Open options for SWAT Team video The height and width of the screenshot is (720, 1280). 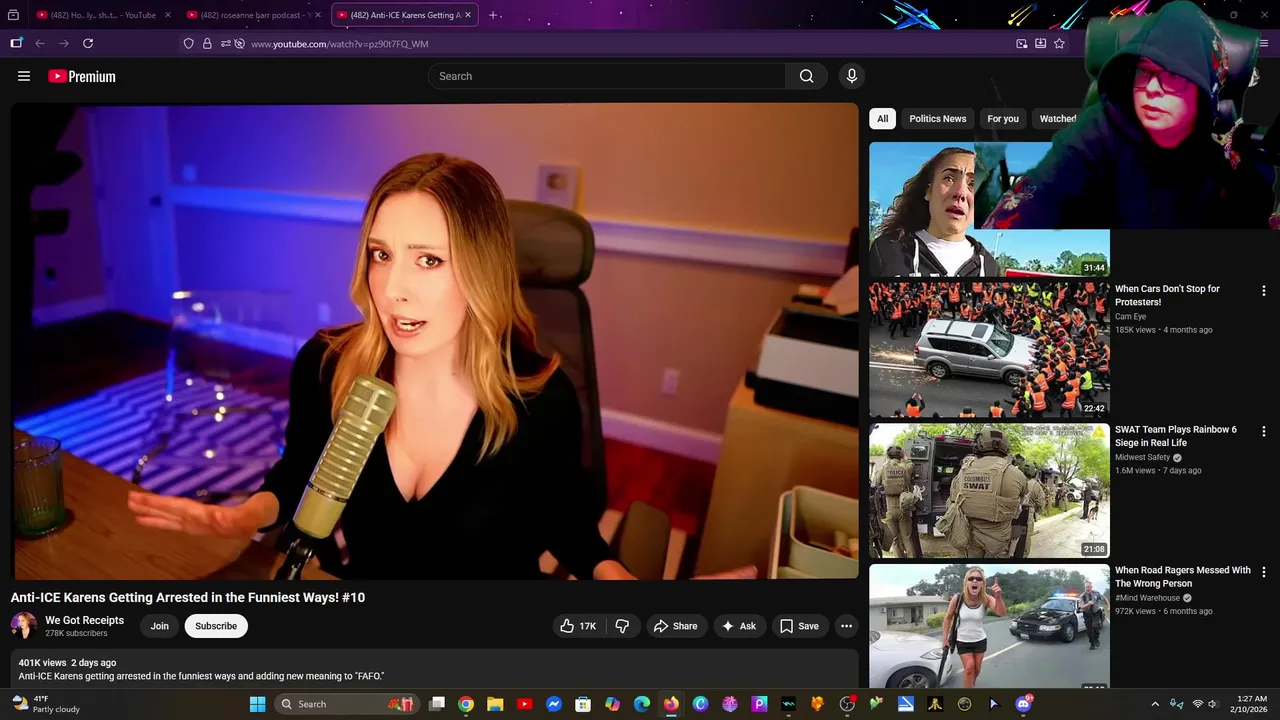[x=1263, y=431]
